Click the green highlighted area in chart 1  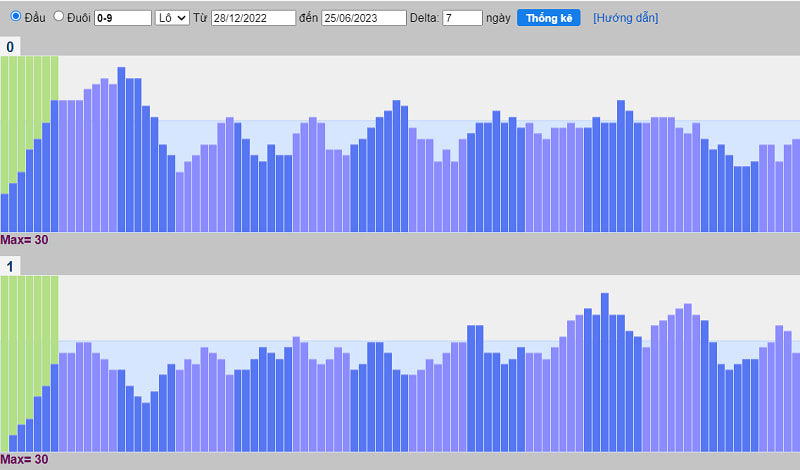tap(29, 320)
